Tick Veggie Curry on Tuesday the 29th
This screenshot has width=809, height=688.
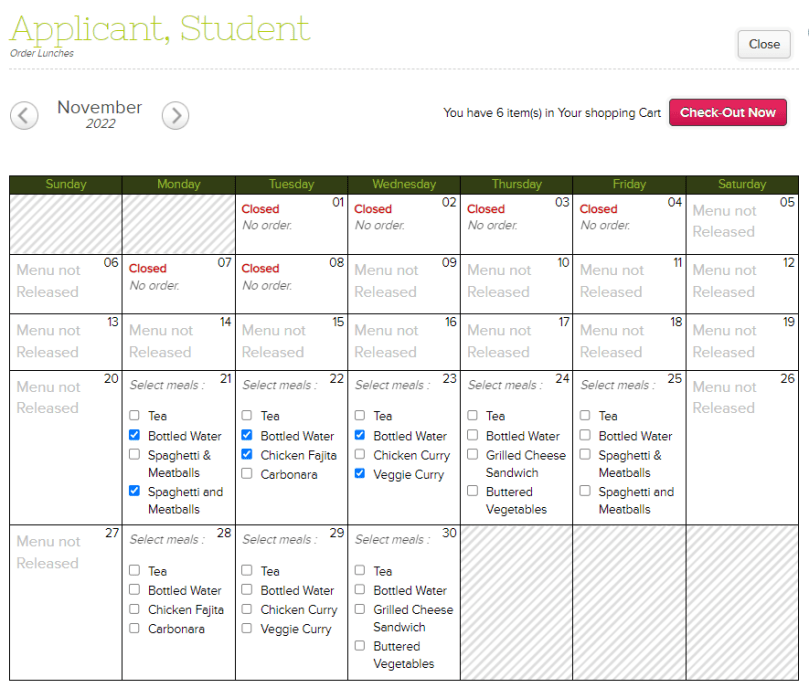coord(247,628)
